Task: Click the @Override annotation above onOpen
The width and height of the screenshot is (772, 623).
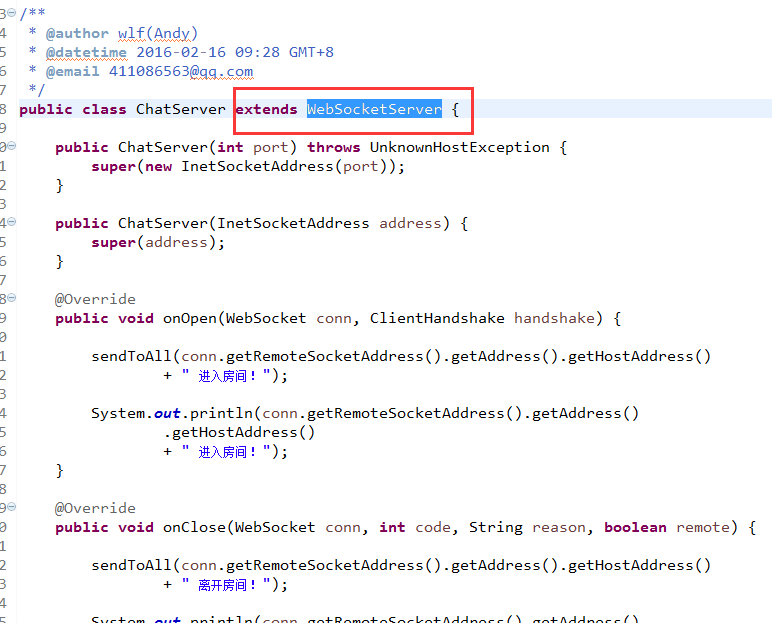Action: coord(95,299)
